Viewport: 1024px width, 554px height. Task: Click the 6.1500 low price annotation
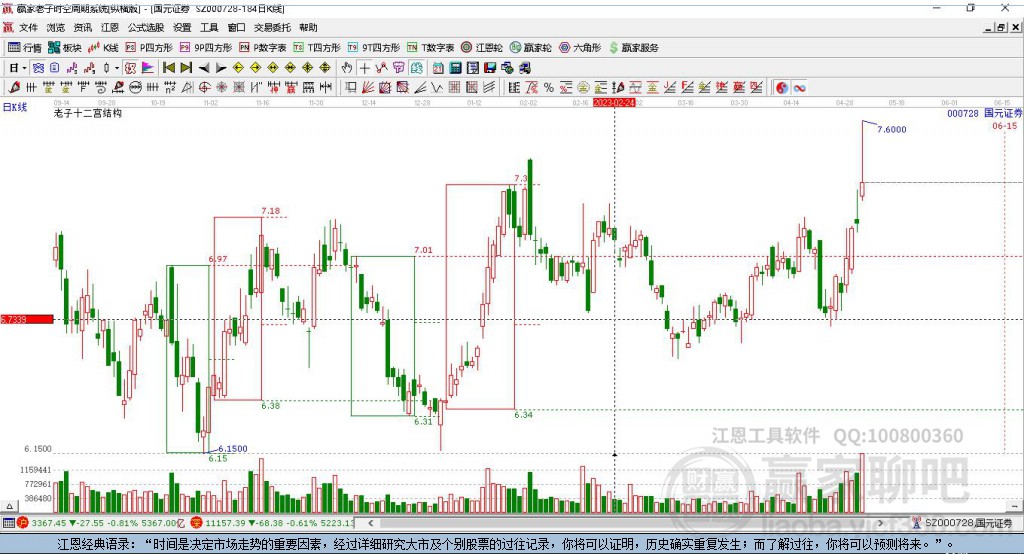pyautogui.click(x=232, y=449)
